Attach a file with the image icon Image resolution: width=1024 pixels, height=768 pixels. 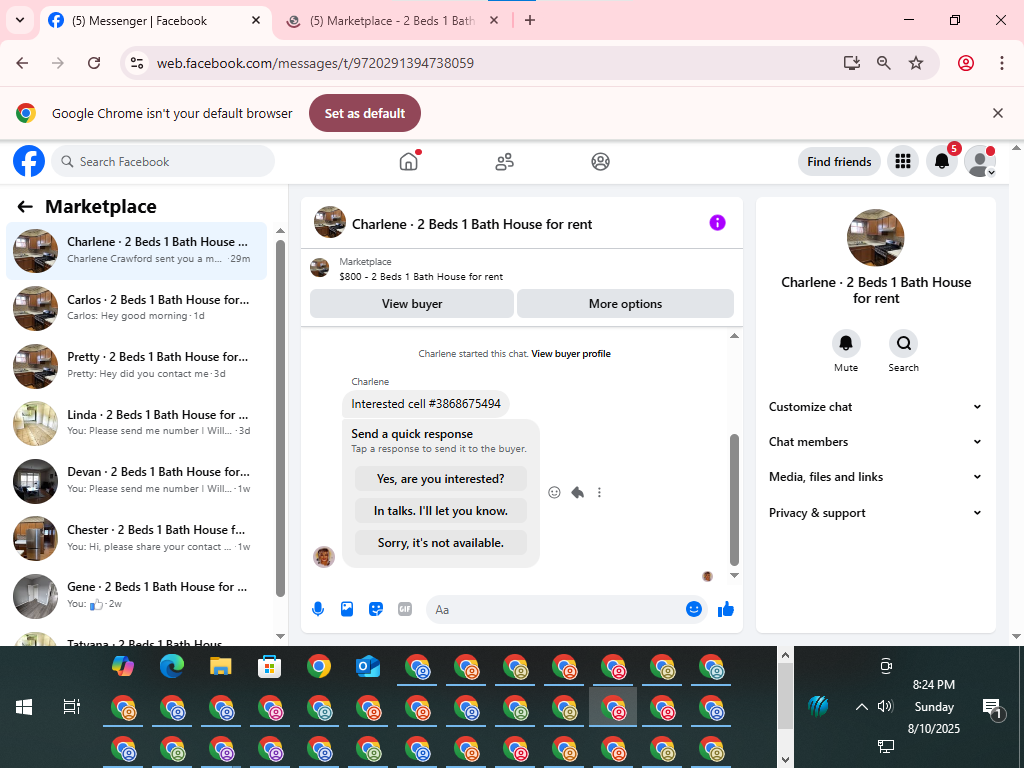[x=347, y=609]
